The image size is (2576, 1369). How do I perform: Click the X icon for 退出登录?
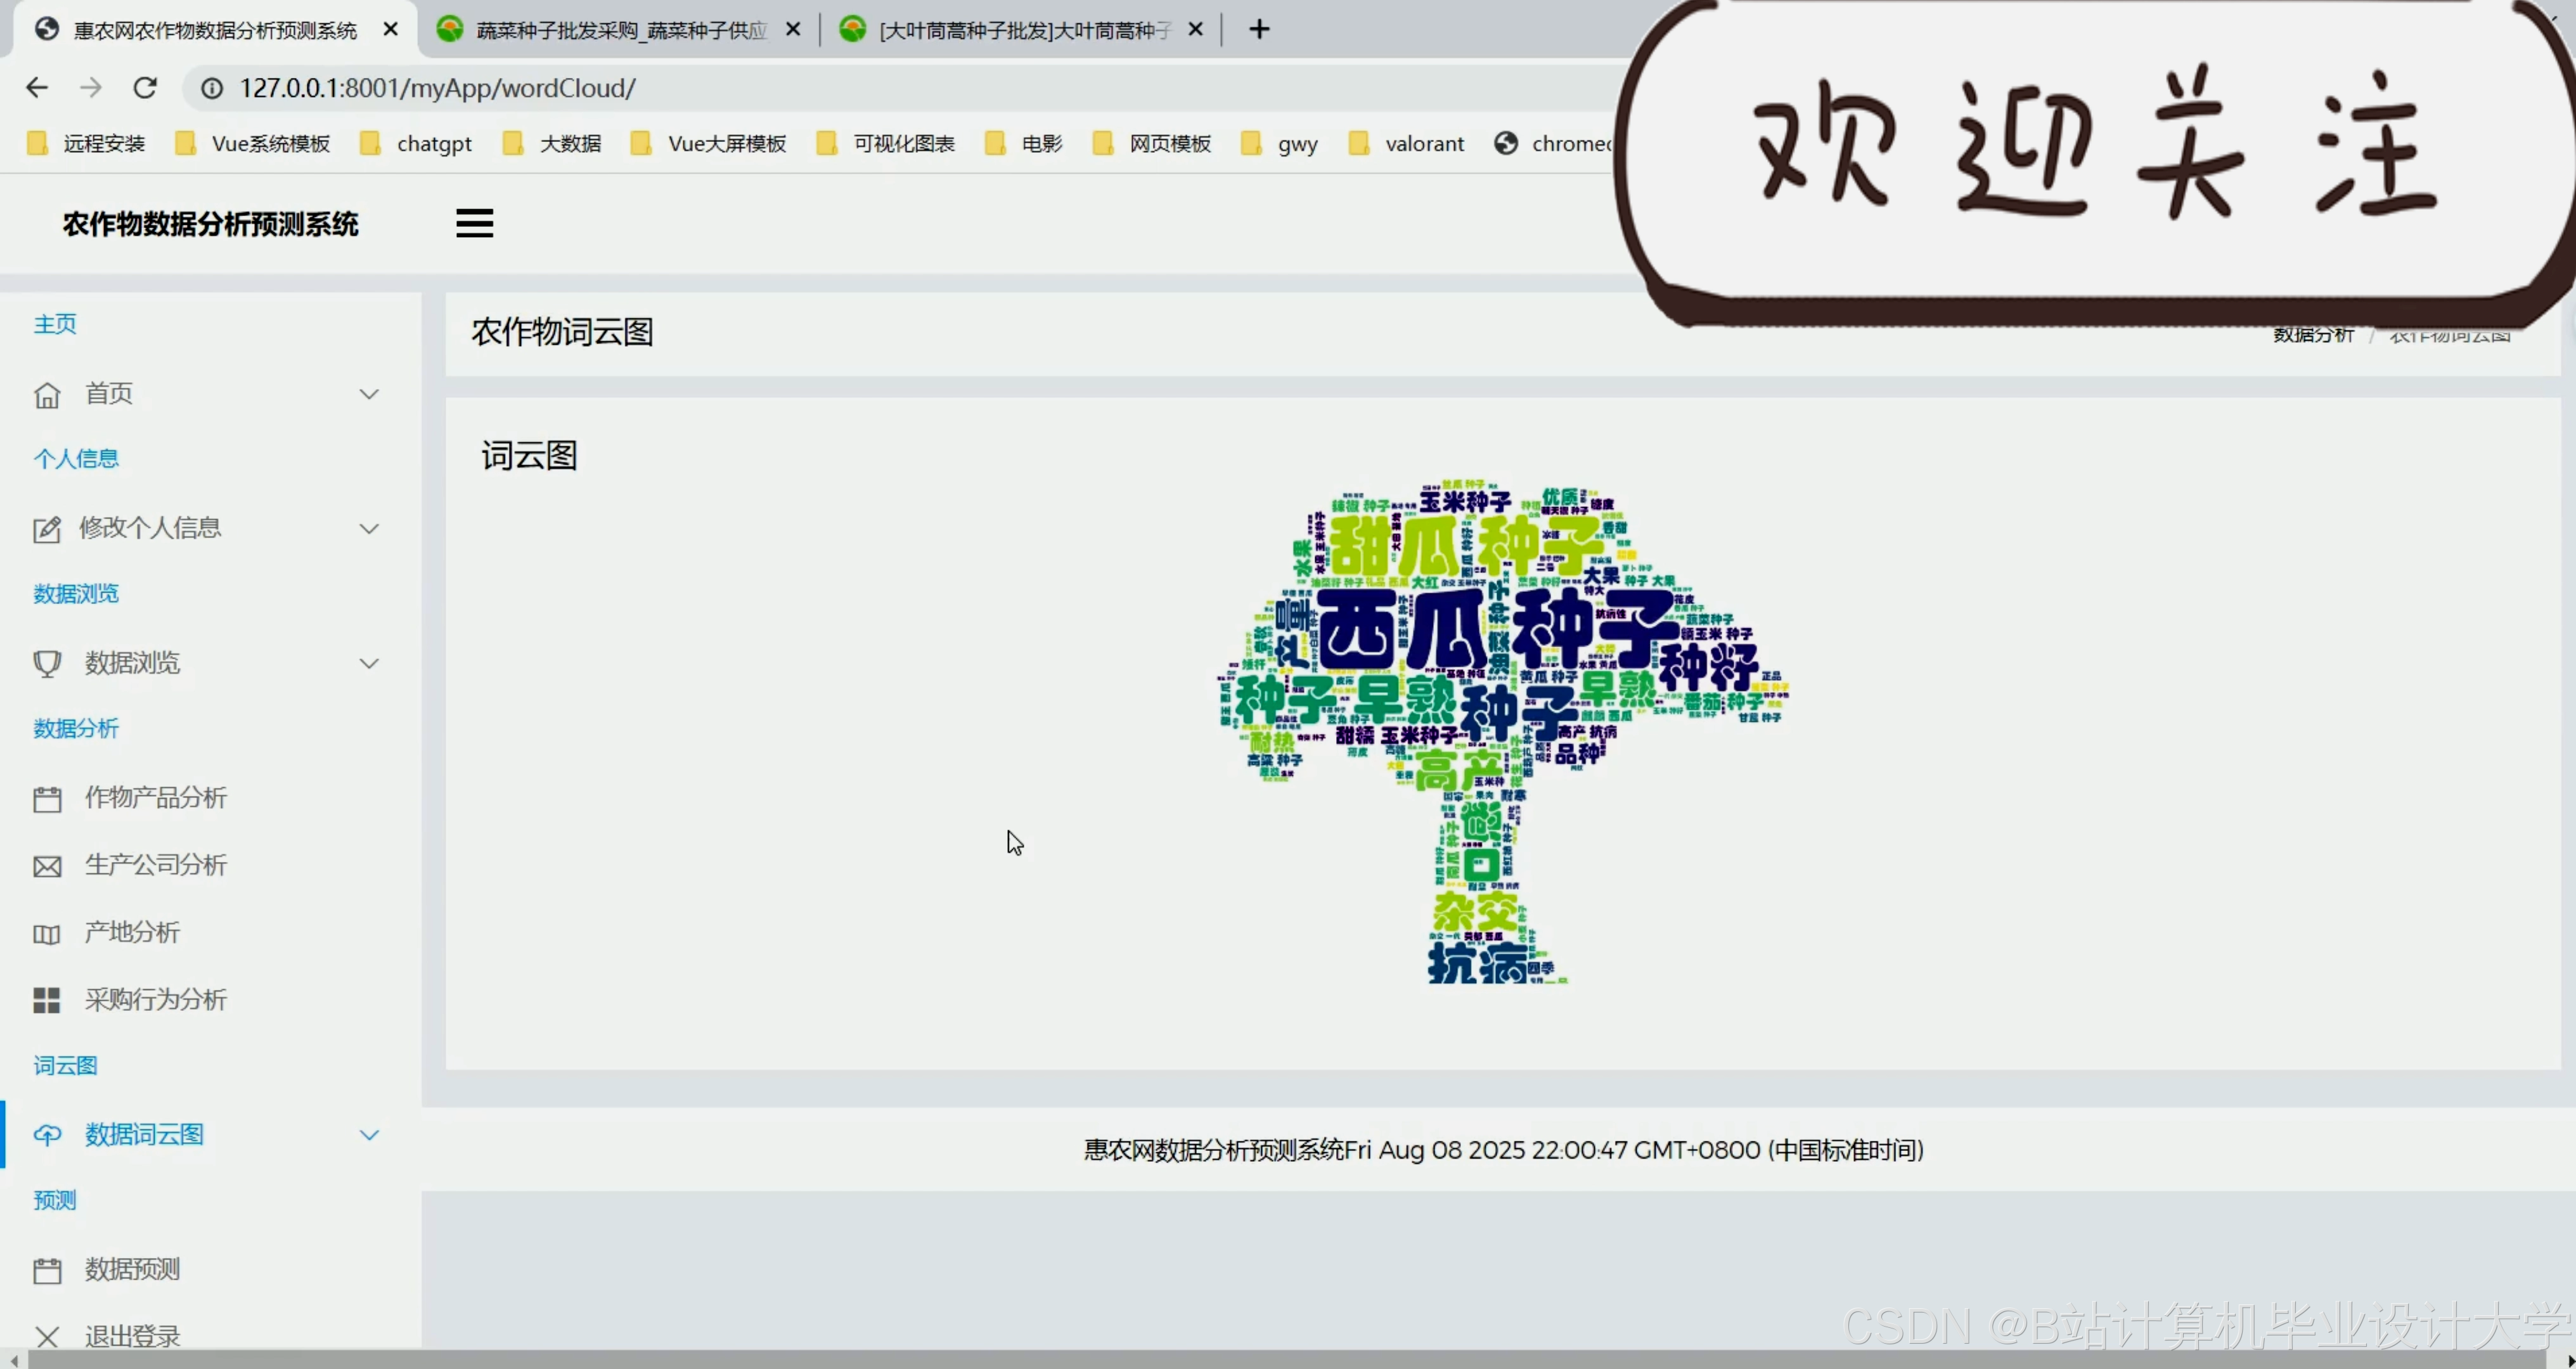47,1336
